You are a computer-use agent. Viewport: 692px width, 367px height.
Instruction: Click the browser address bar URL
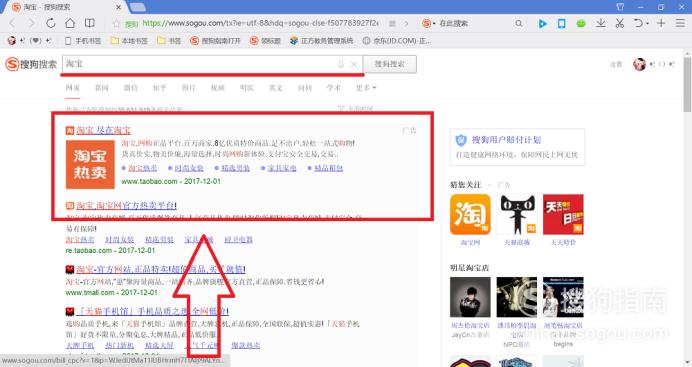click(x=260, y=23)
